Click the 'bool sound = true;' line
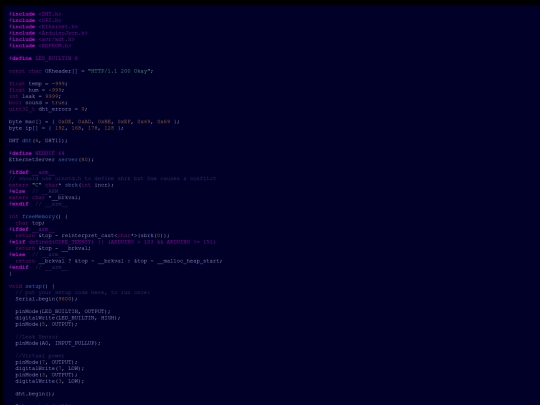 point(38,103)
